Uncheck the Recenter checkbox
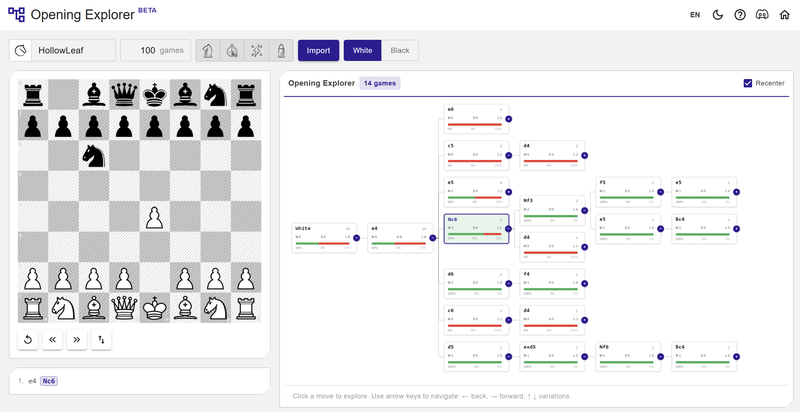Screen dimensions: 800x412 pyautogui.click(x=748, y=83)
